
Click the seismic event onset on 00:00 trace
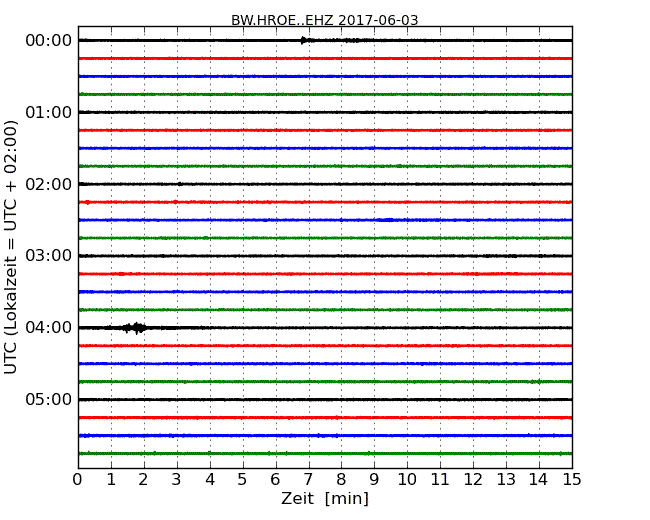(x=304, y=40)
